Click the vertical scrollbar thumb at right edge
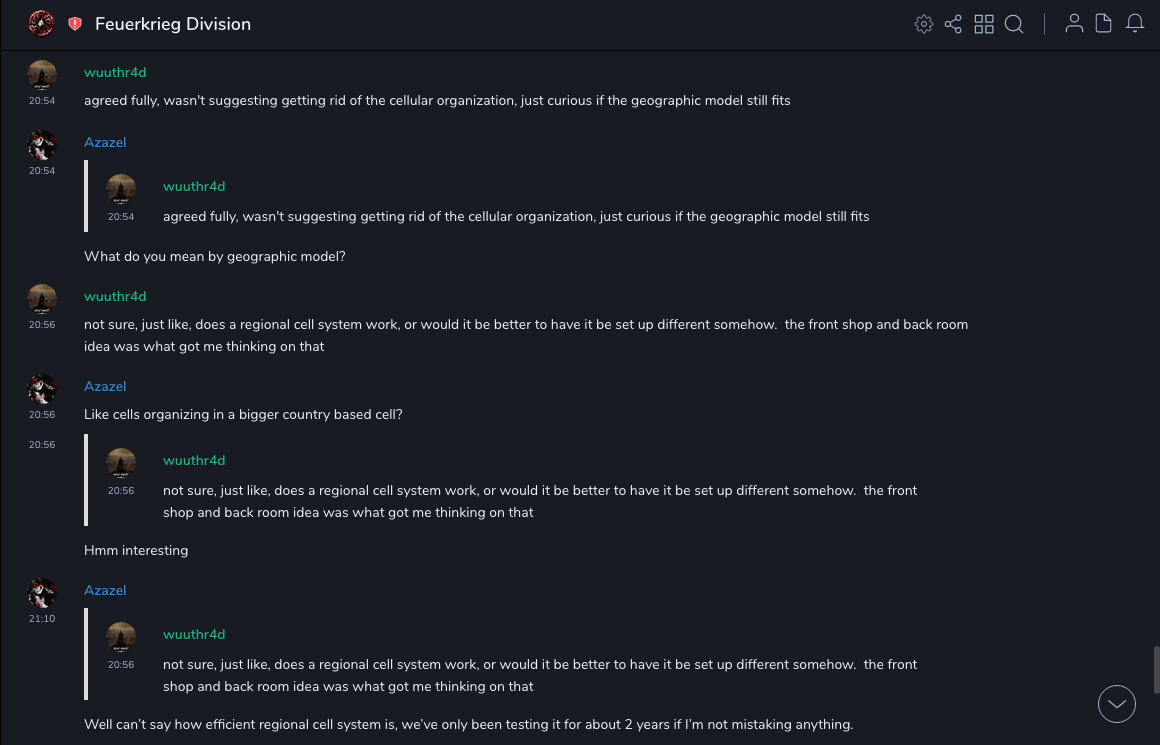Viewport: 1160px width, 745px height. 1156,670
